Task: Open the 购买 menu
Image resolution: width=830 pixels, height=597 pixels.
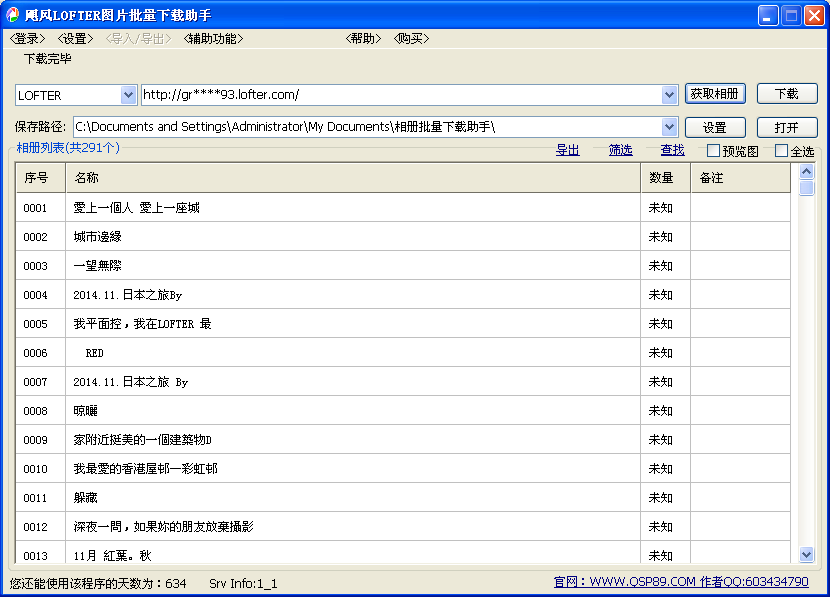Action: click(x=411, y=39)
